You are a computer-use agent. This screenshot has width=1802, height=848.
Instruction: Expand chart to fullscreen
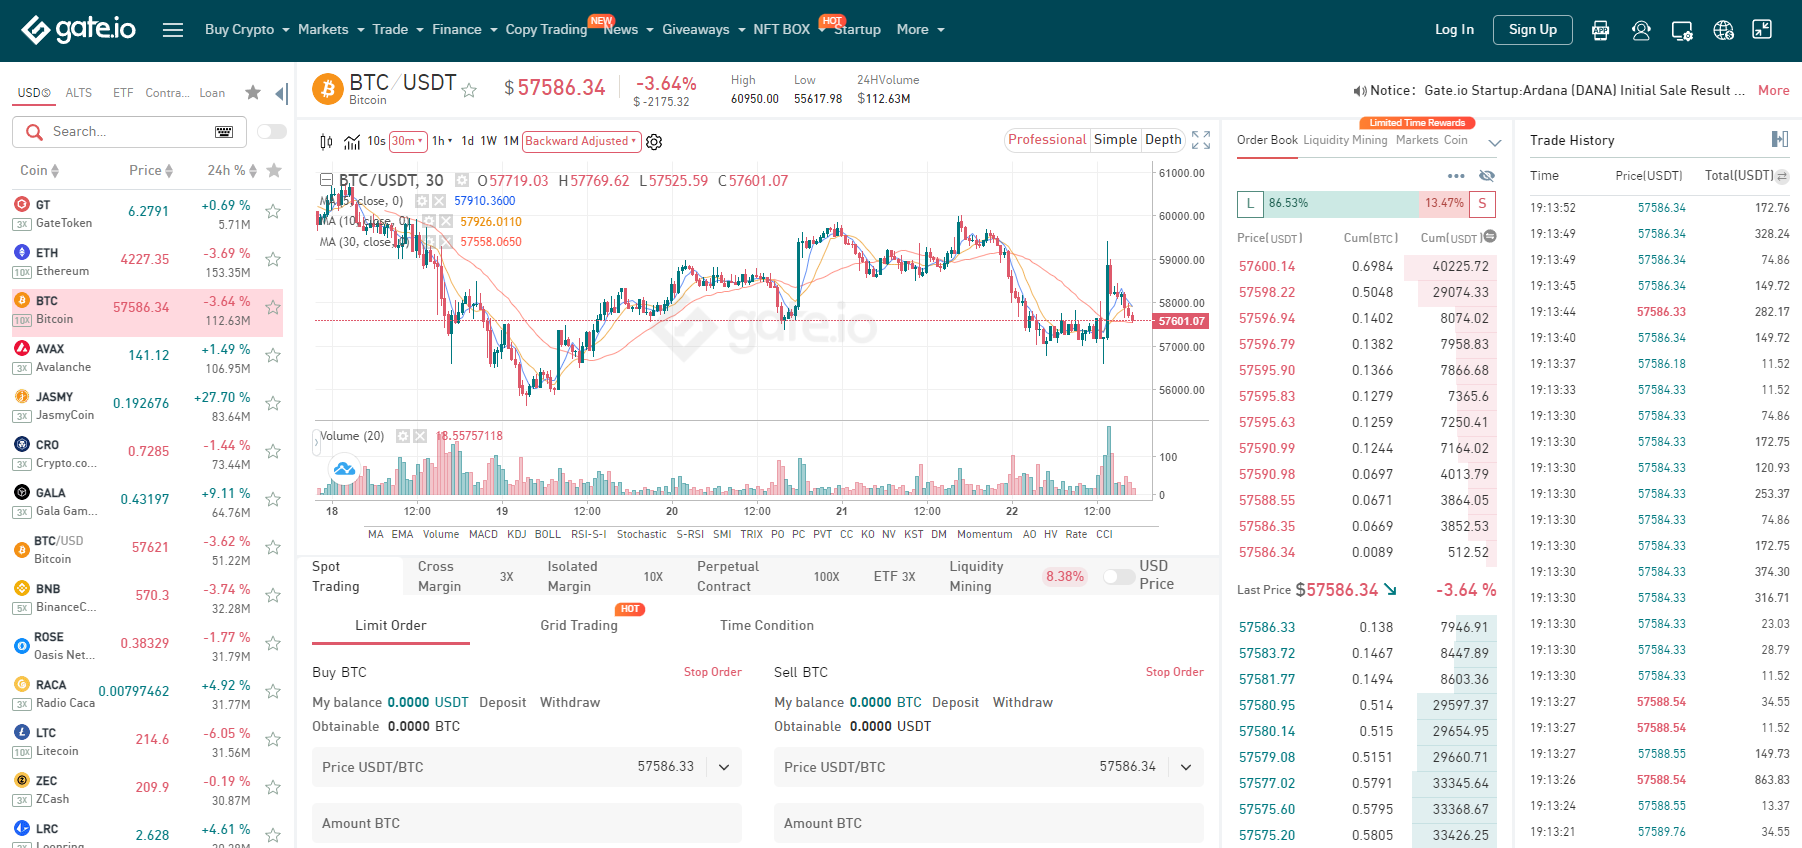(x=1201, y=140)
